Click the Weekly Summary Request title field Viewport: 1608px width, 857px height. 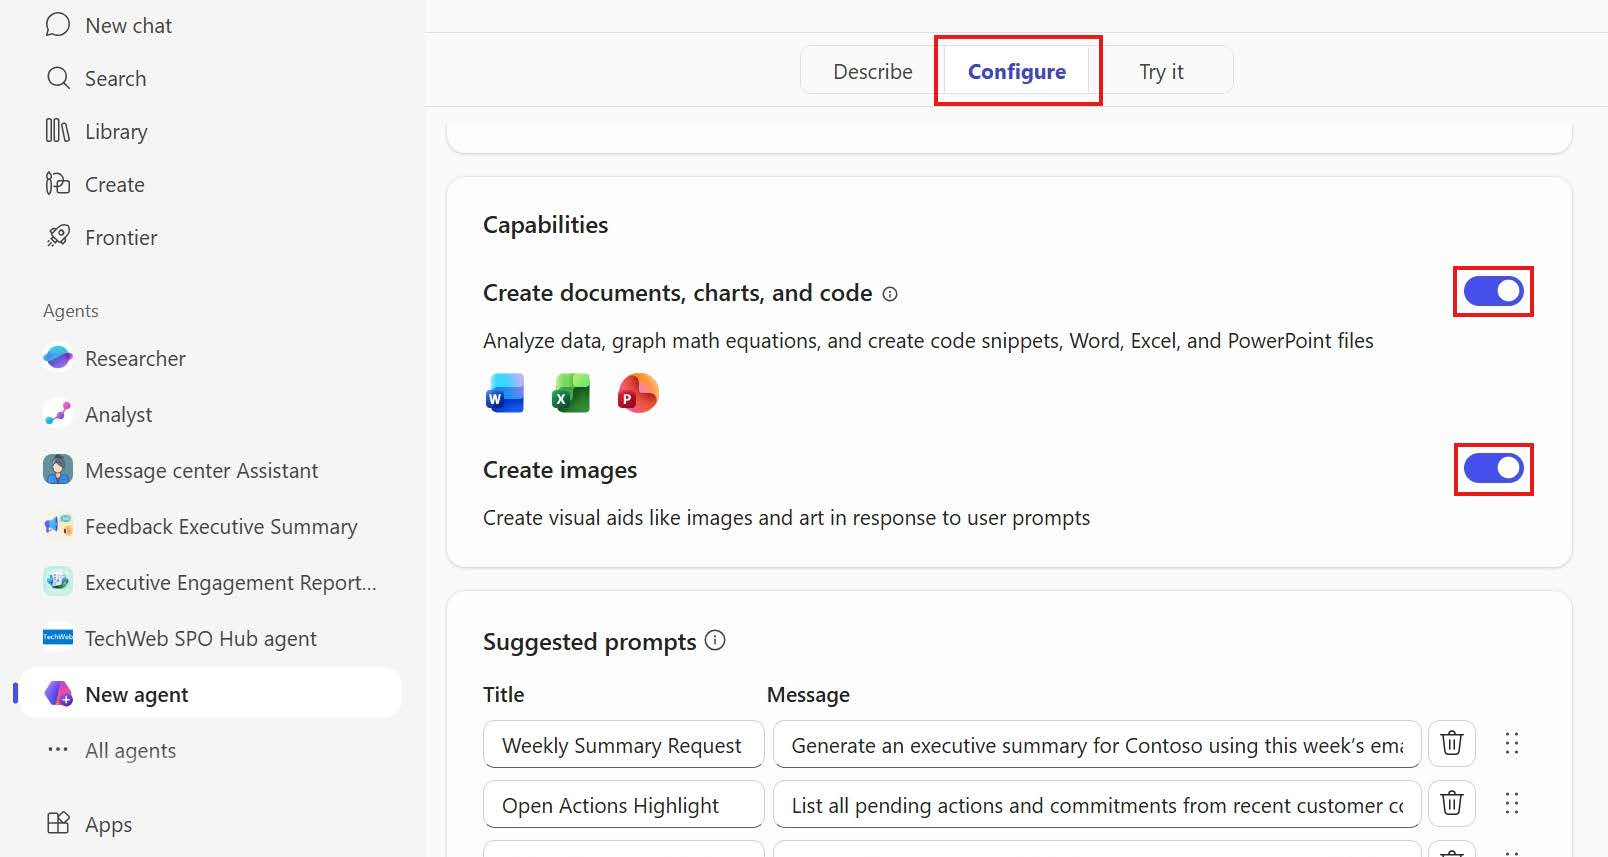click(x=623, y=745)
